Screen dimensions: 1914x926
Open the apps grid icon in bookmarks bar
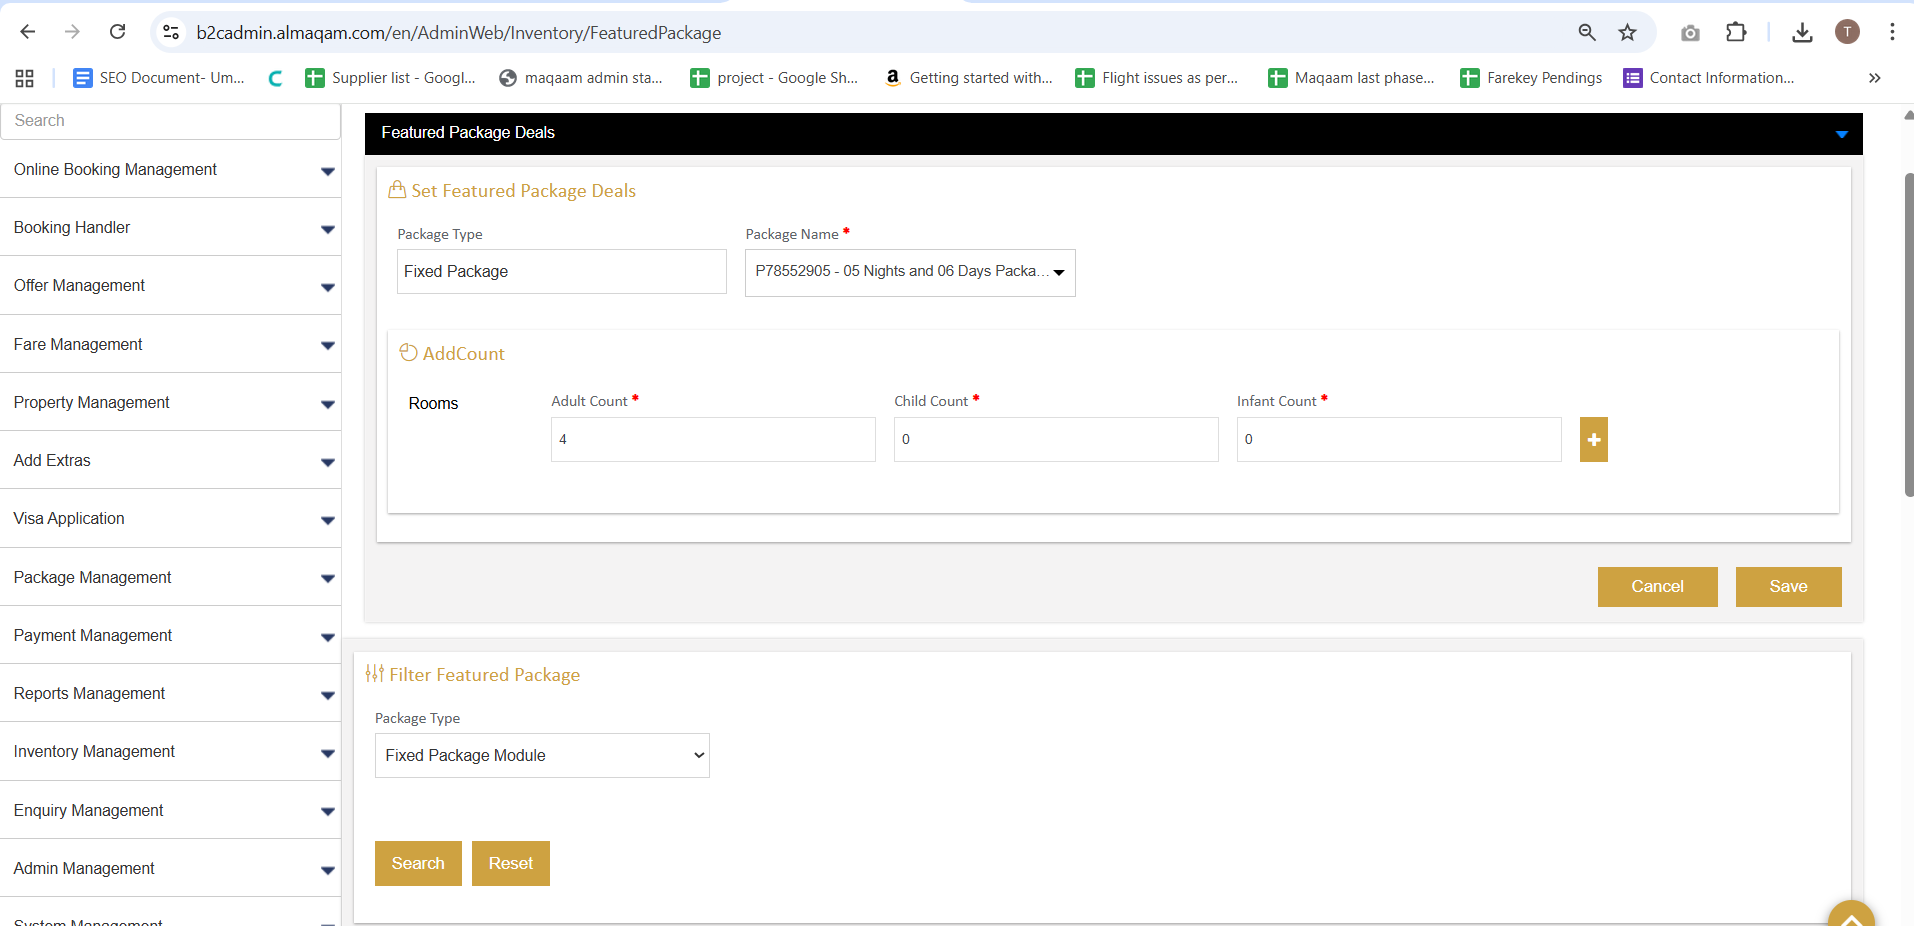tap(25, 78)
